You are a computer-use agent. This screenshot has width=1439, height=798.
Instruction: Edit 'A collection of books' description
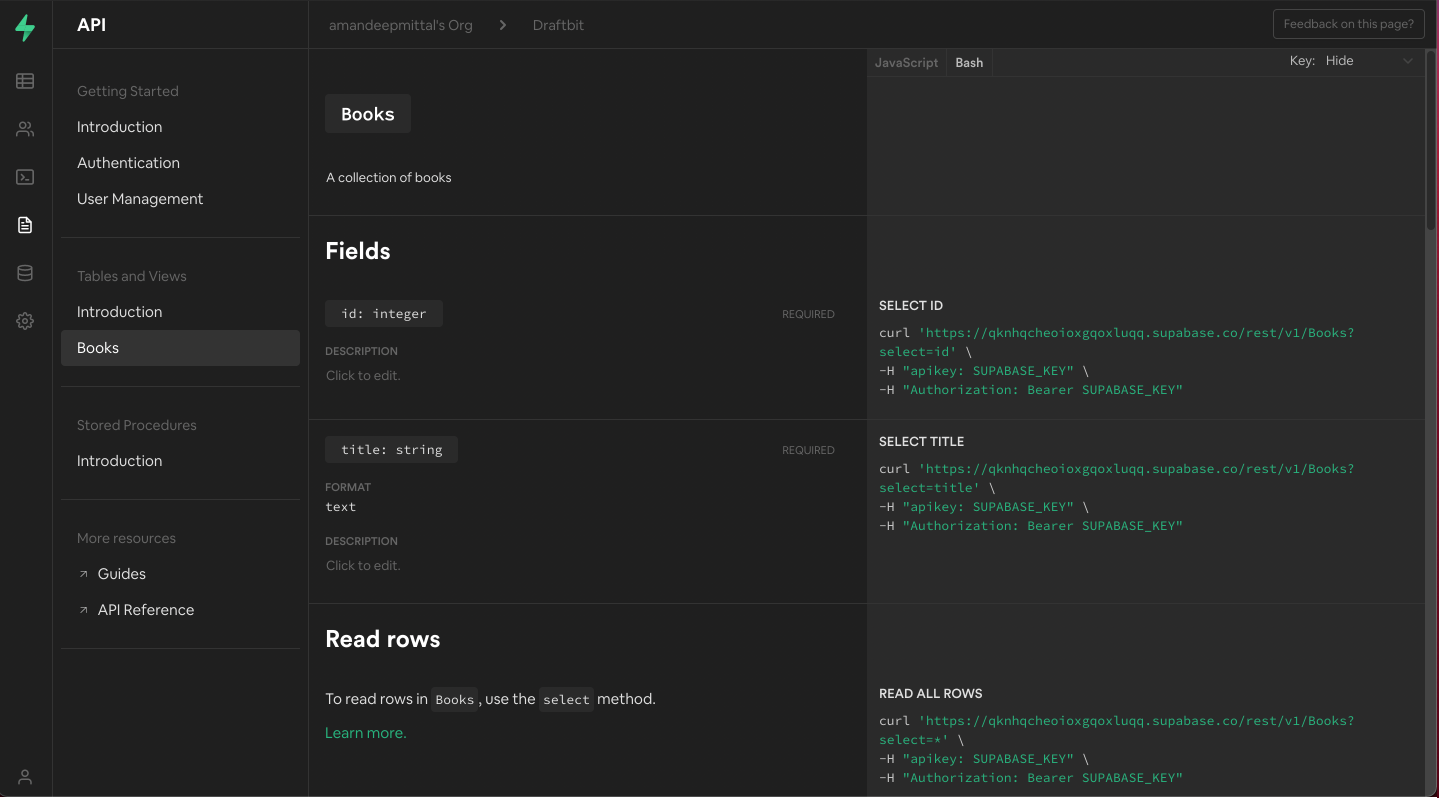click(x=389, y=177)
